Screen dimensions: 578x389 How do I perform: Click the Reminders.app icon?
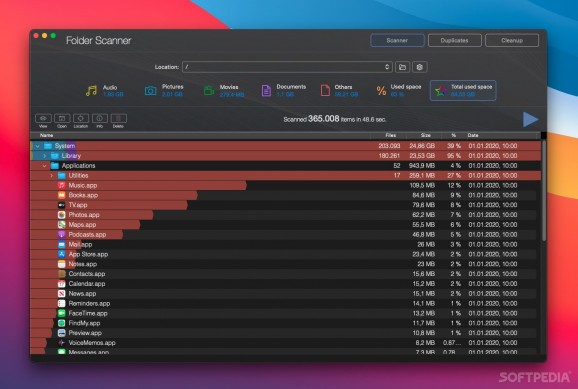click(62, 303)
